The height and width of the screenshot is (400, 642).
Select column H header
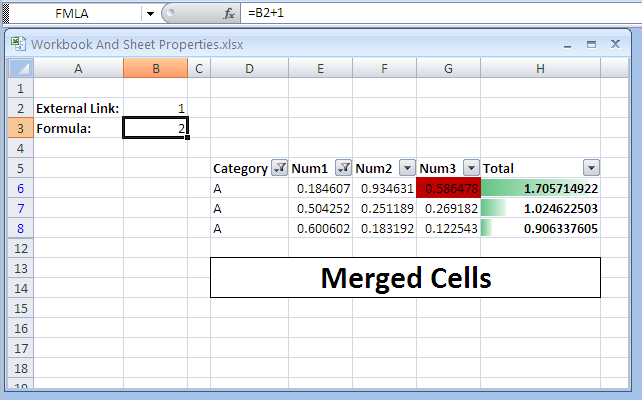(540, 68)
